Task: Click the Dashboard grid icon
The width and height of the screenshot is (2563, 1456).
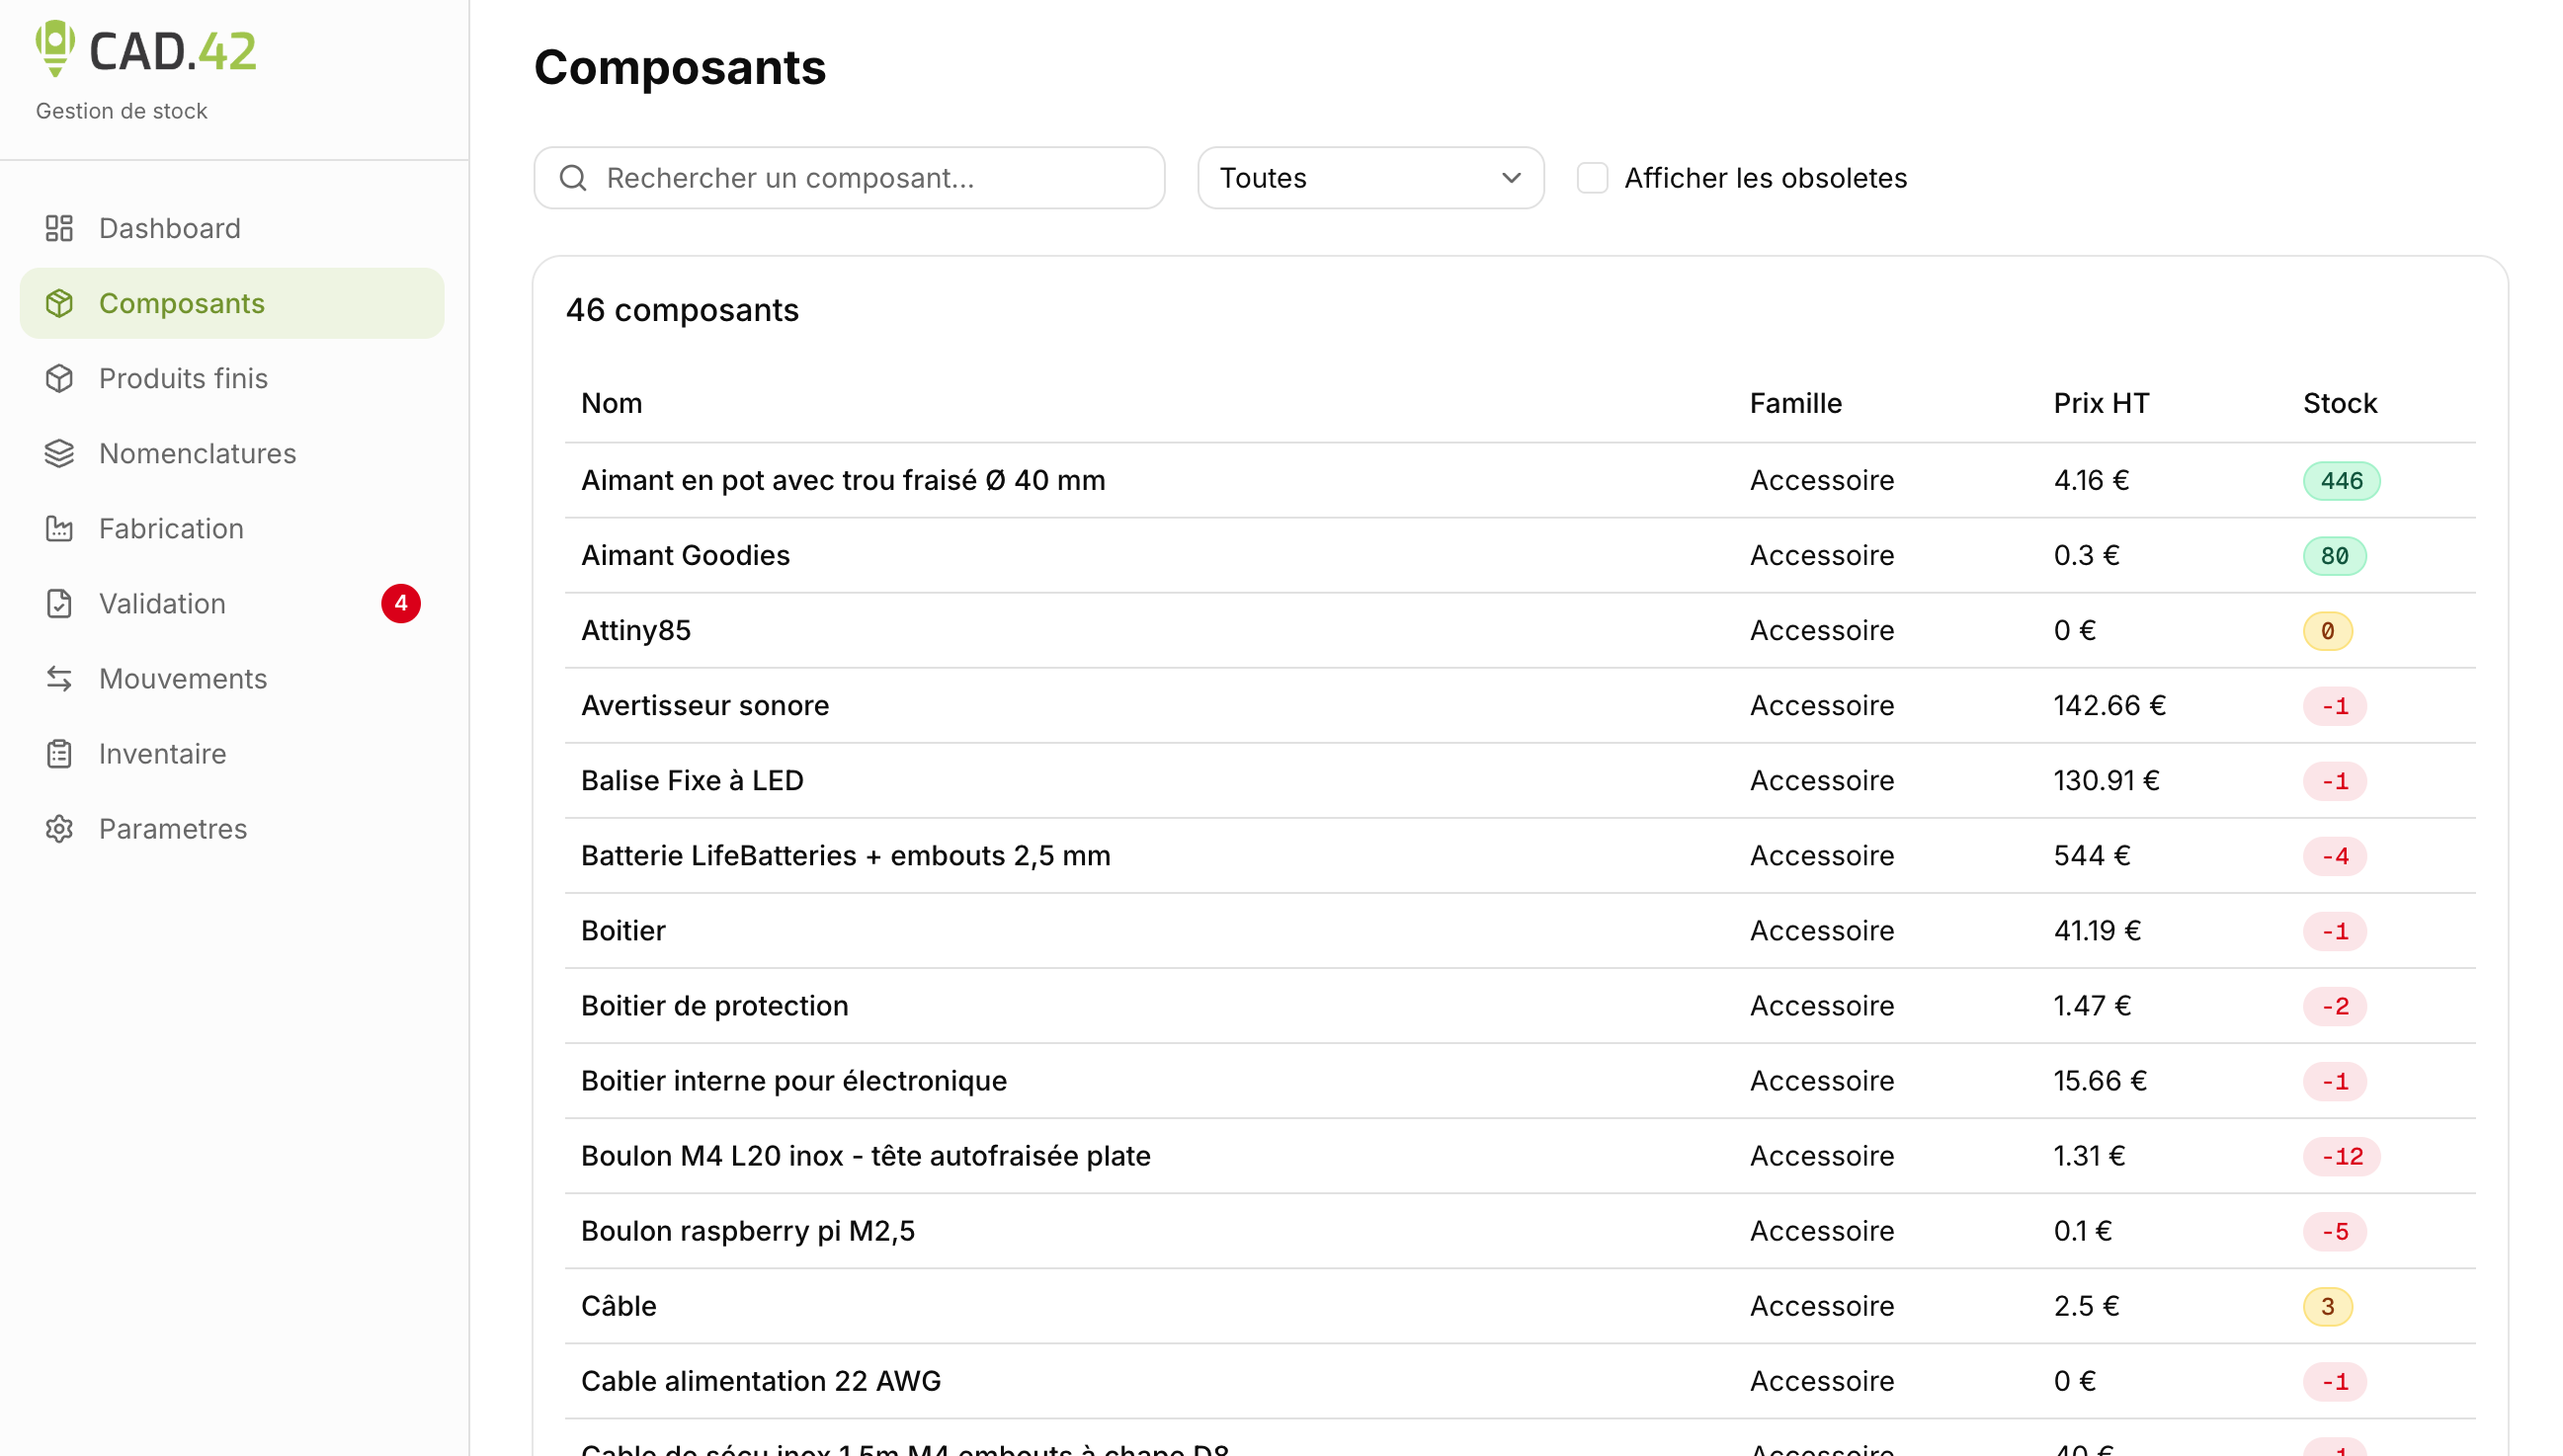Action: pyautogui.click(x=59, y=228)
